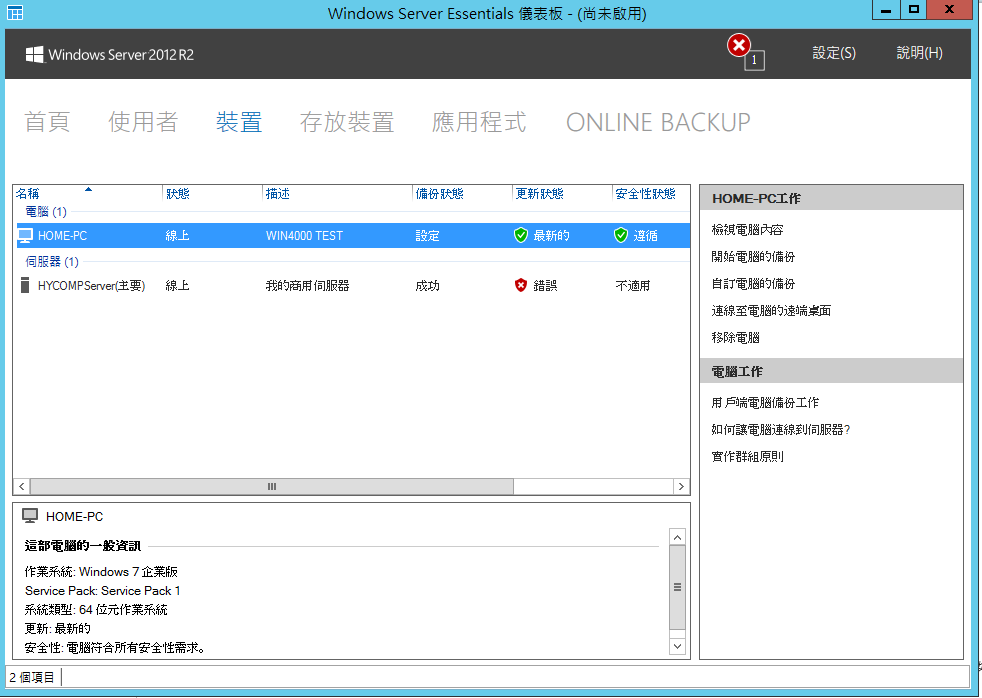Open the ONLINE BACKUP tab

658,122
